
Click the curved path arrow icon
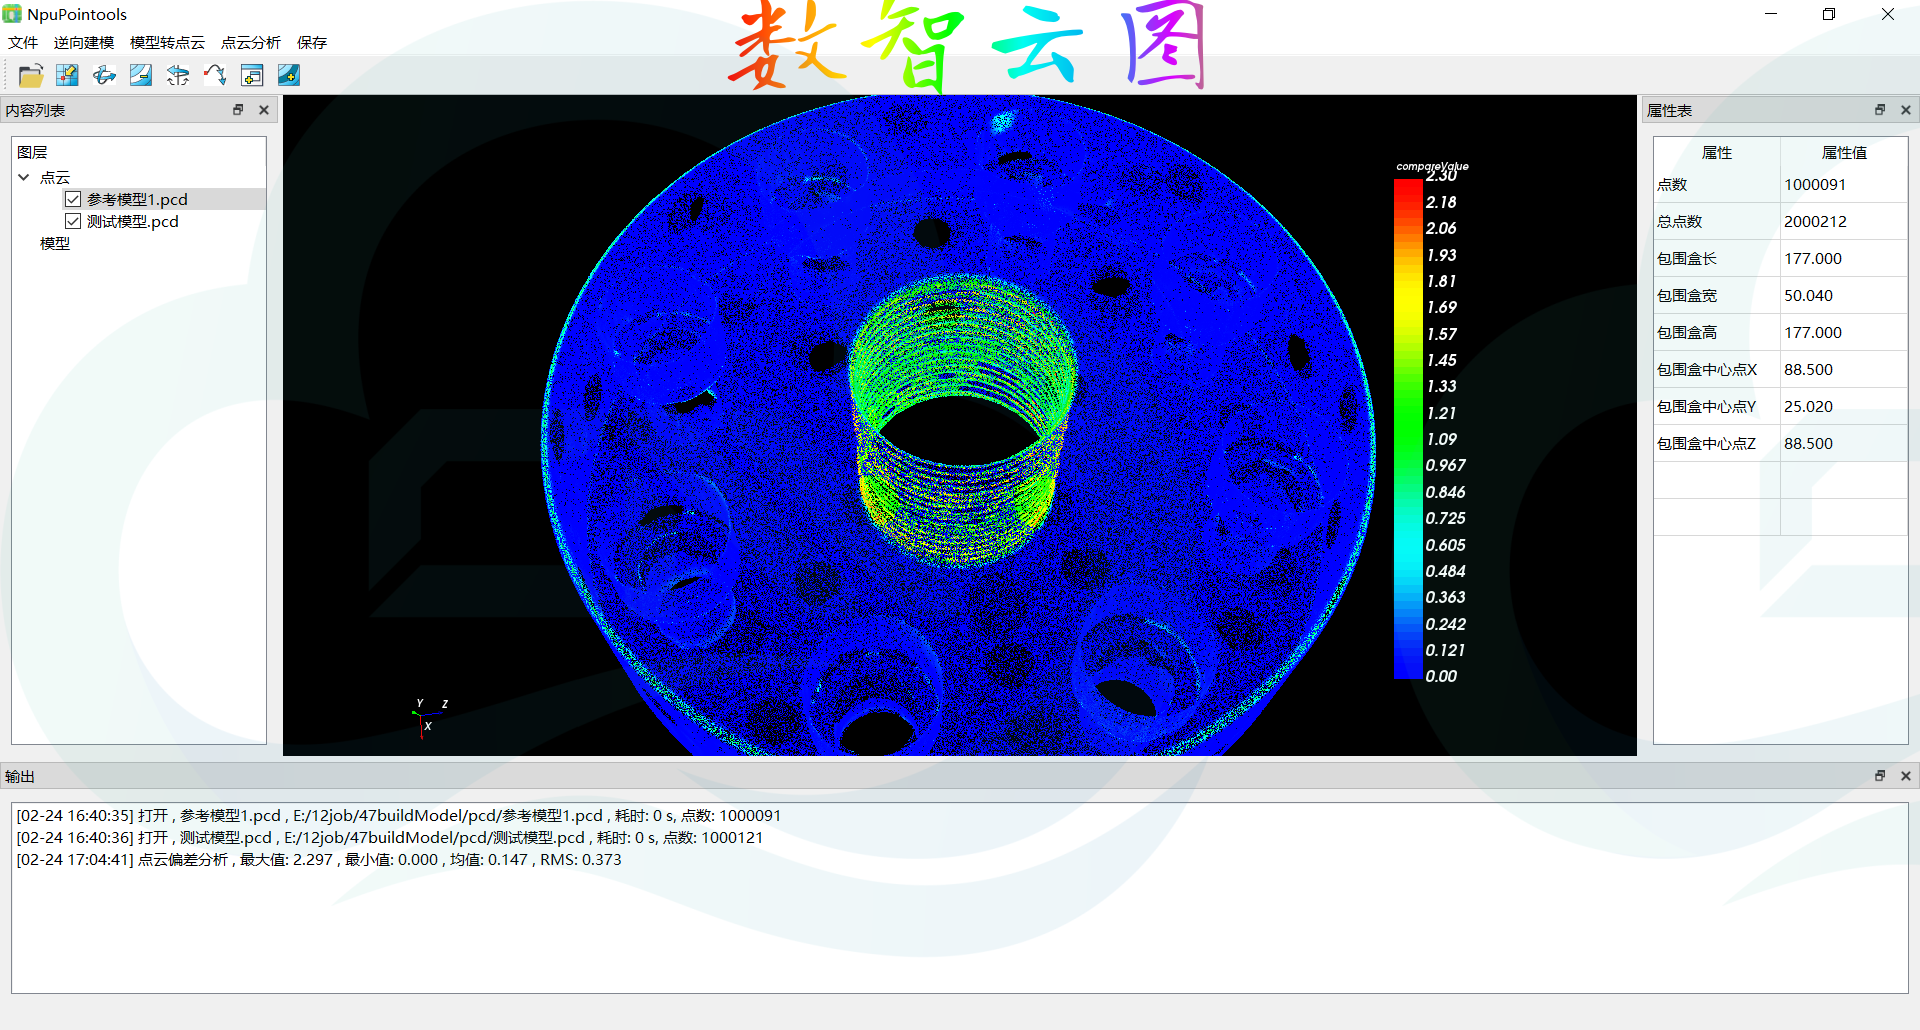click(x=215, y=75)
